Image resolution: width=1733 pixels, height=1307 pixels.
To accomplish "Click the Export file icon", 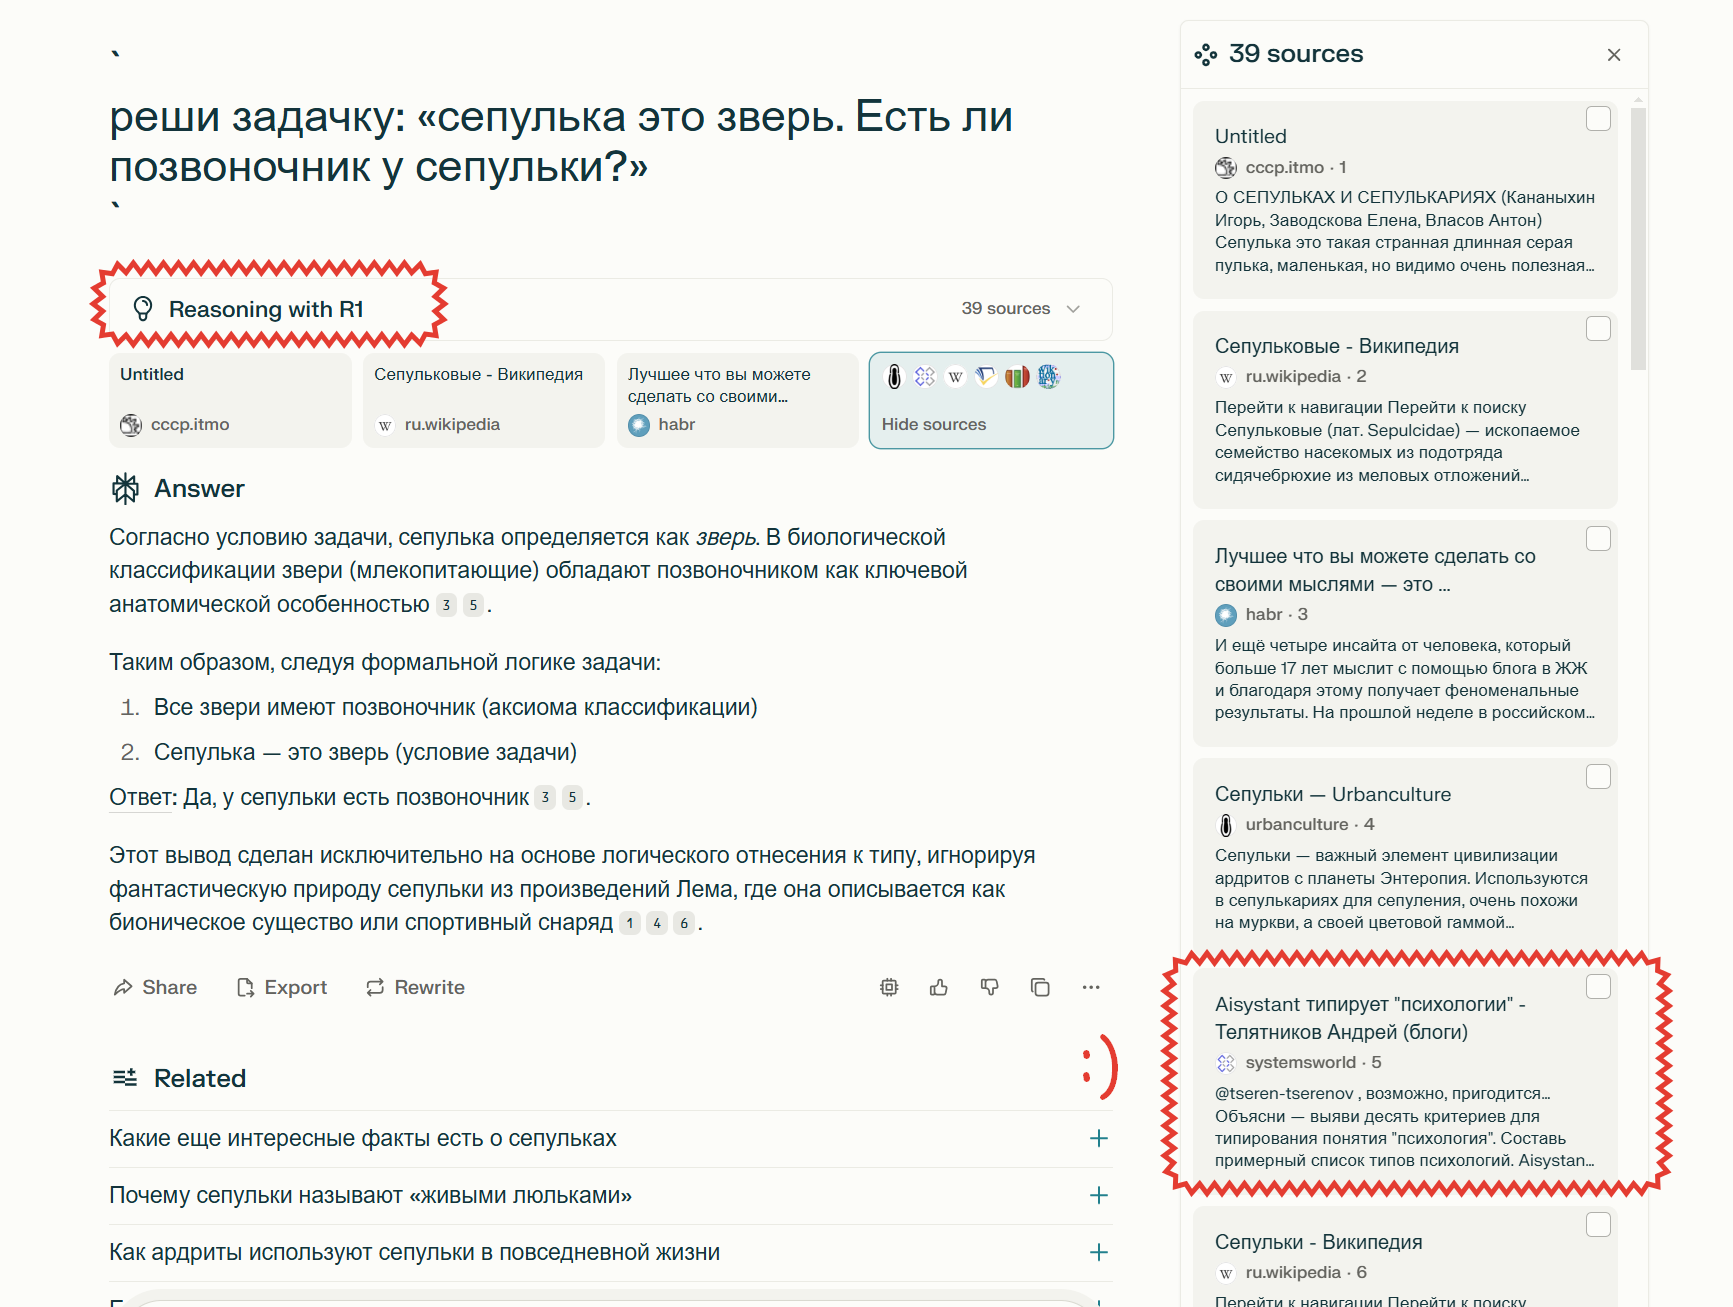I will (245, 988).
